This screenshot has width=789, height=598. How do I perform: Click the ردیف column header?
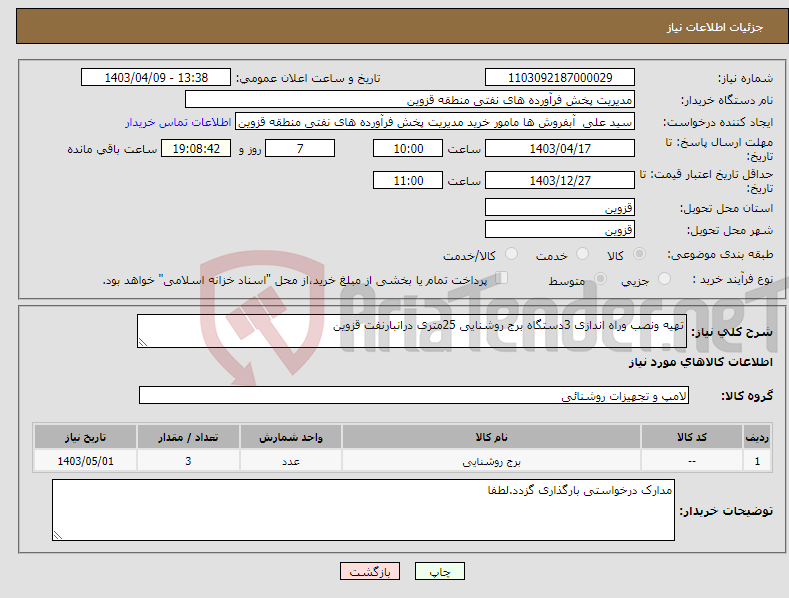pyautogui.click(x=757, y=437)
